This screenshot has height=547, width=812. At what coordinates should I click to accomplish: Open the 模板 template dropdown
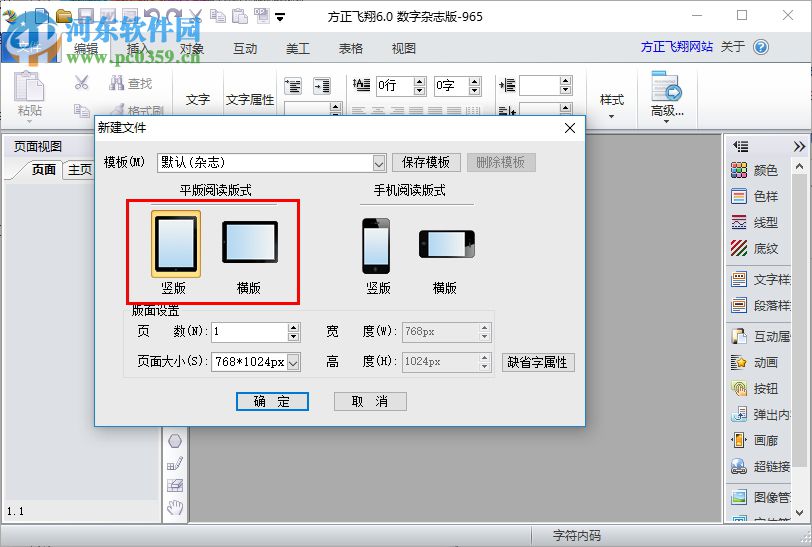(379, 163)
